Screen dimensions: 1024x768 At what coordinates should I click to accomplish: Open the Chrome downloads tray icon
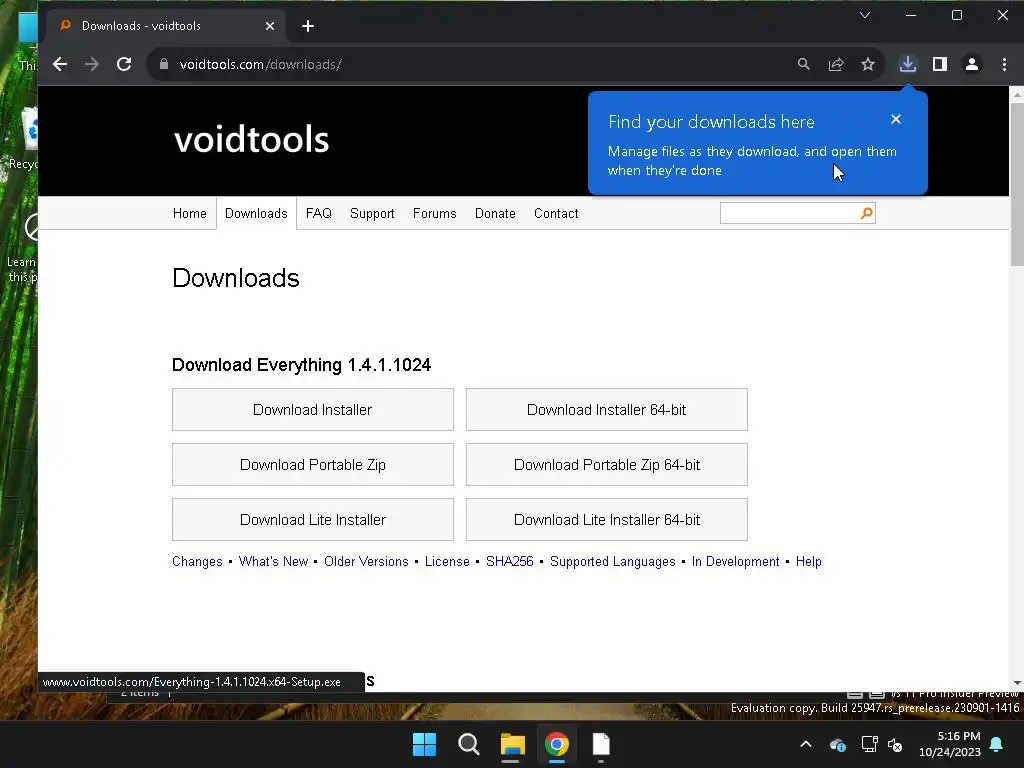908,64
